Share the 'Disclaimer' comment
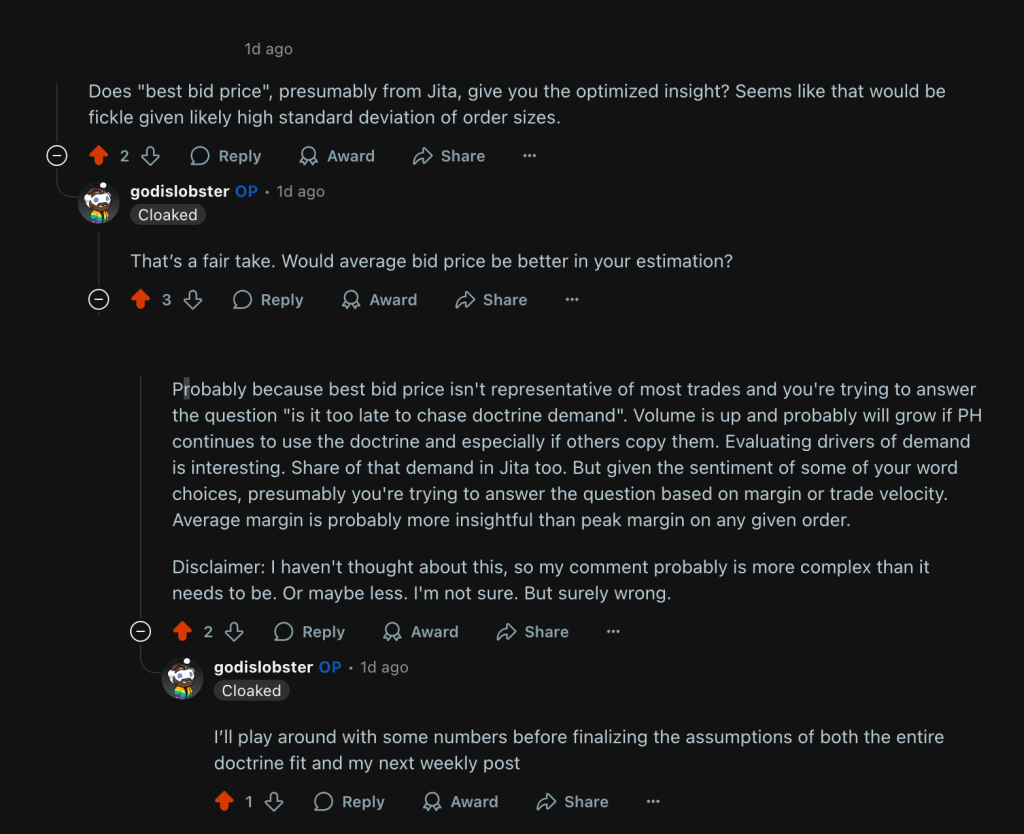The image size is (1024, 834). click(533, 632)
